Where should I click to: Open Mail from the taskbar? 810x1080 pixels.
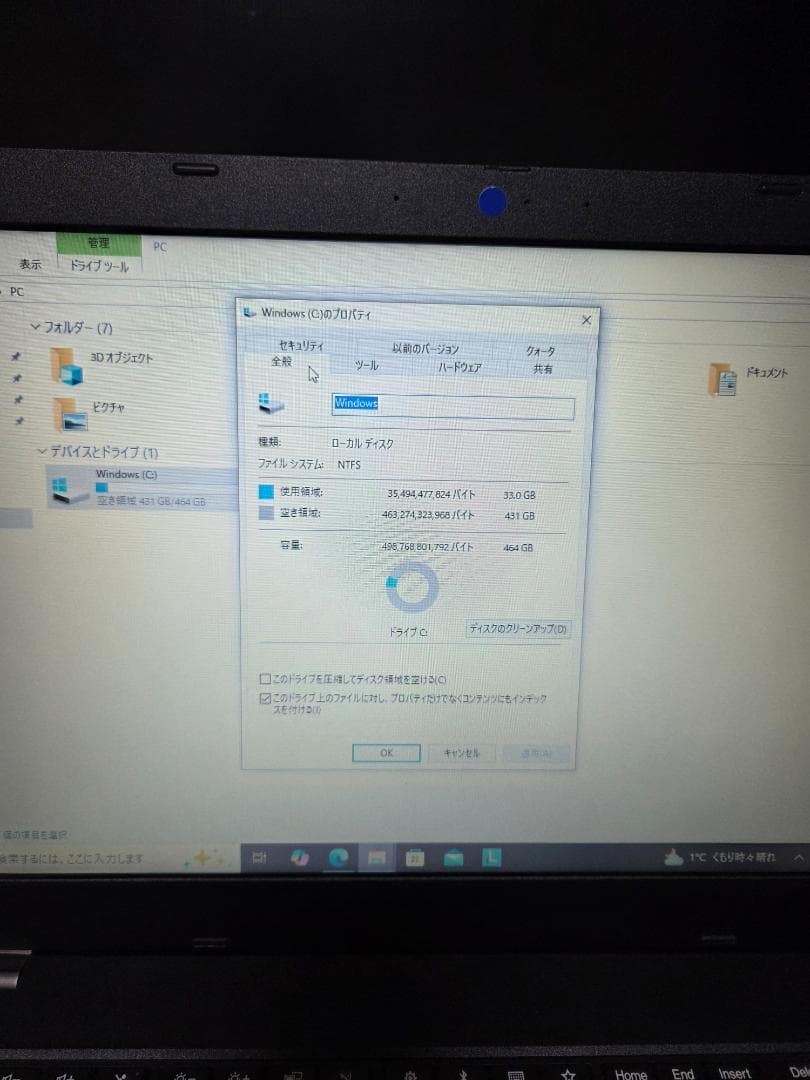pyautogui.click(x=453, y=858)
